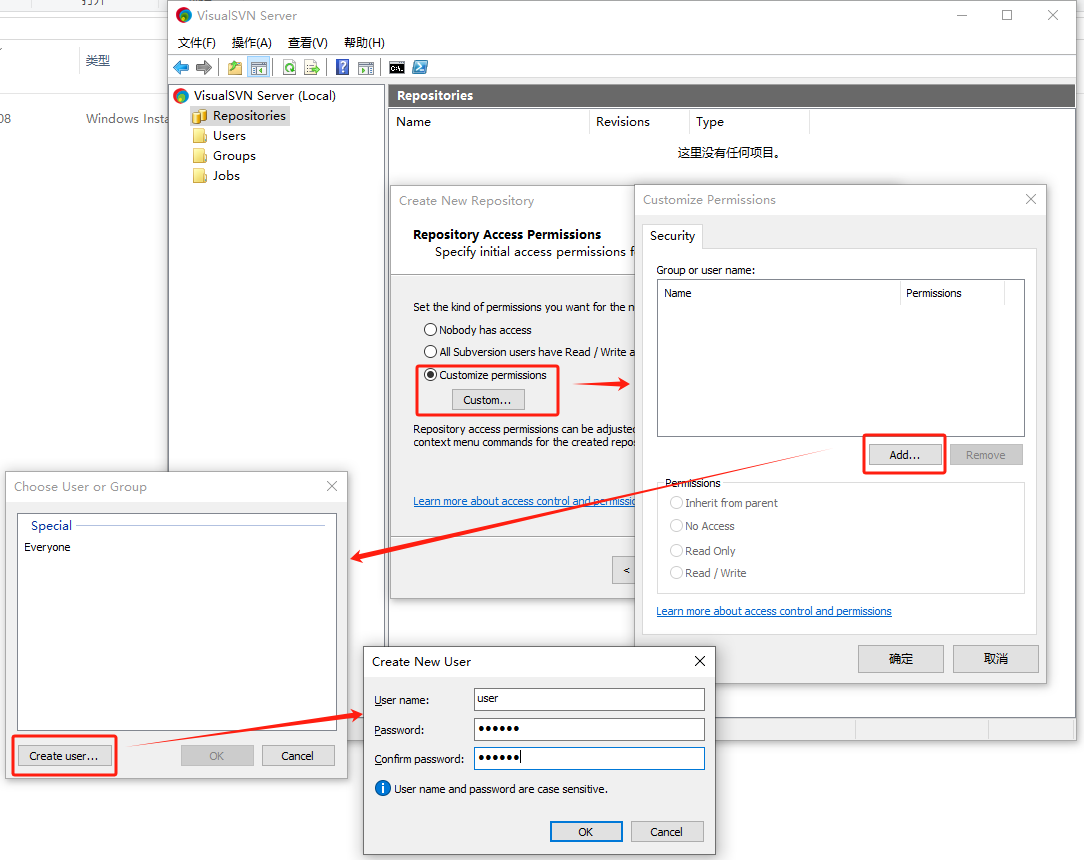Sort by Revisions column header

pos(639,122)
